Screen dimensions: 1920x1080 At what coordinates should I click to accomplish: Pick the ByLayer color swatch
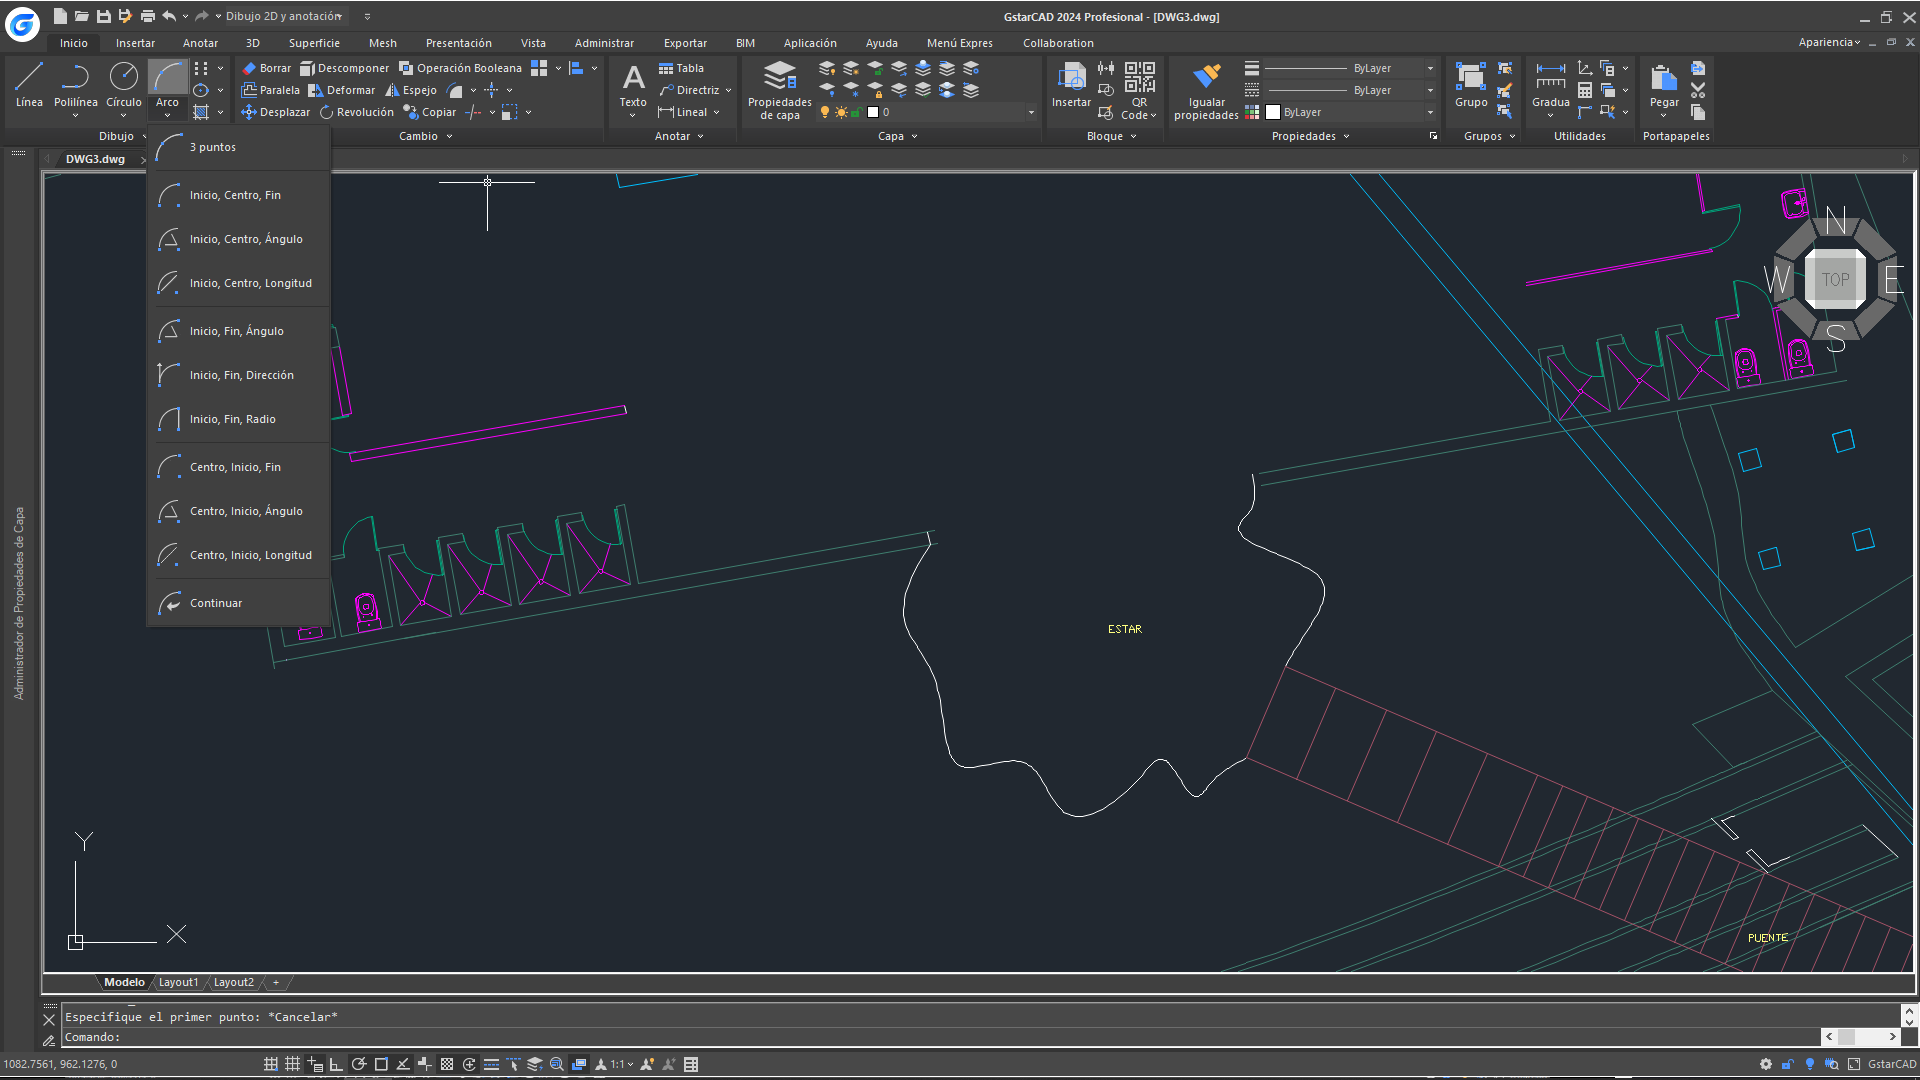click(1273, 112)
